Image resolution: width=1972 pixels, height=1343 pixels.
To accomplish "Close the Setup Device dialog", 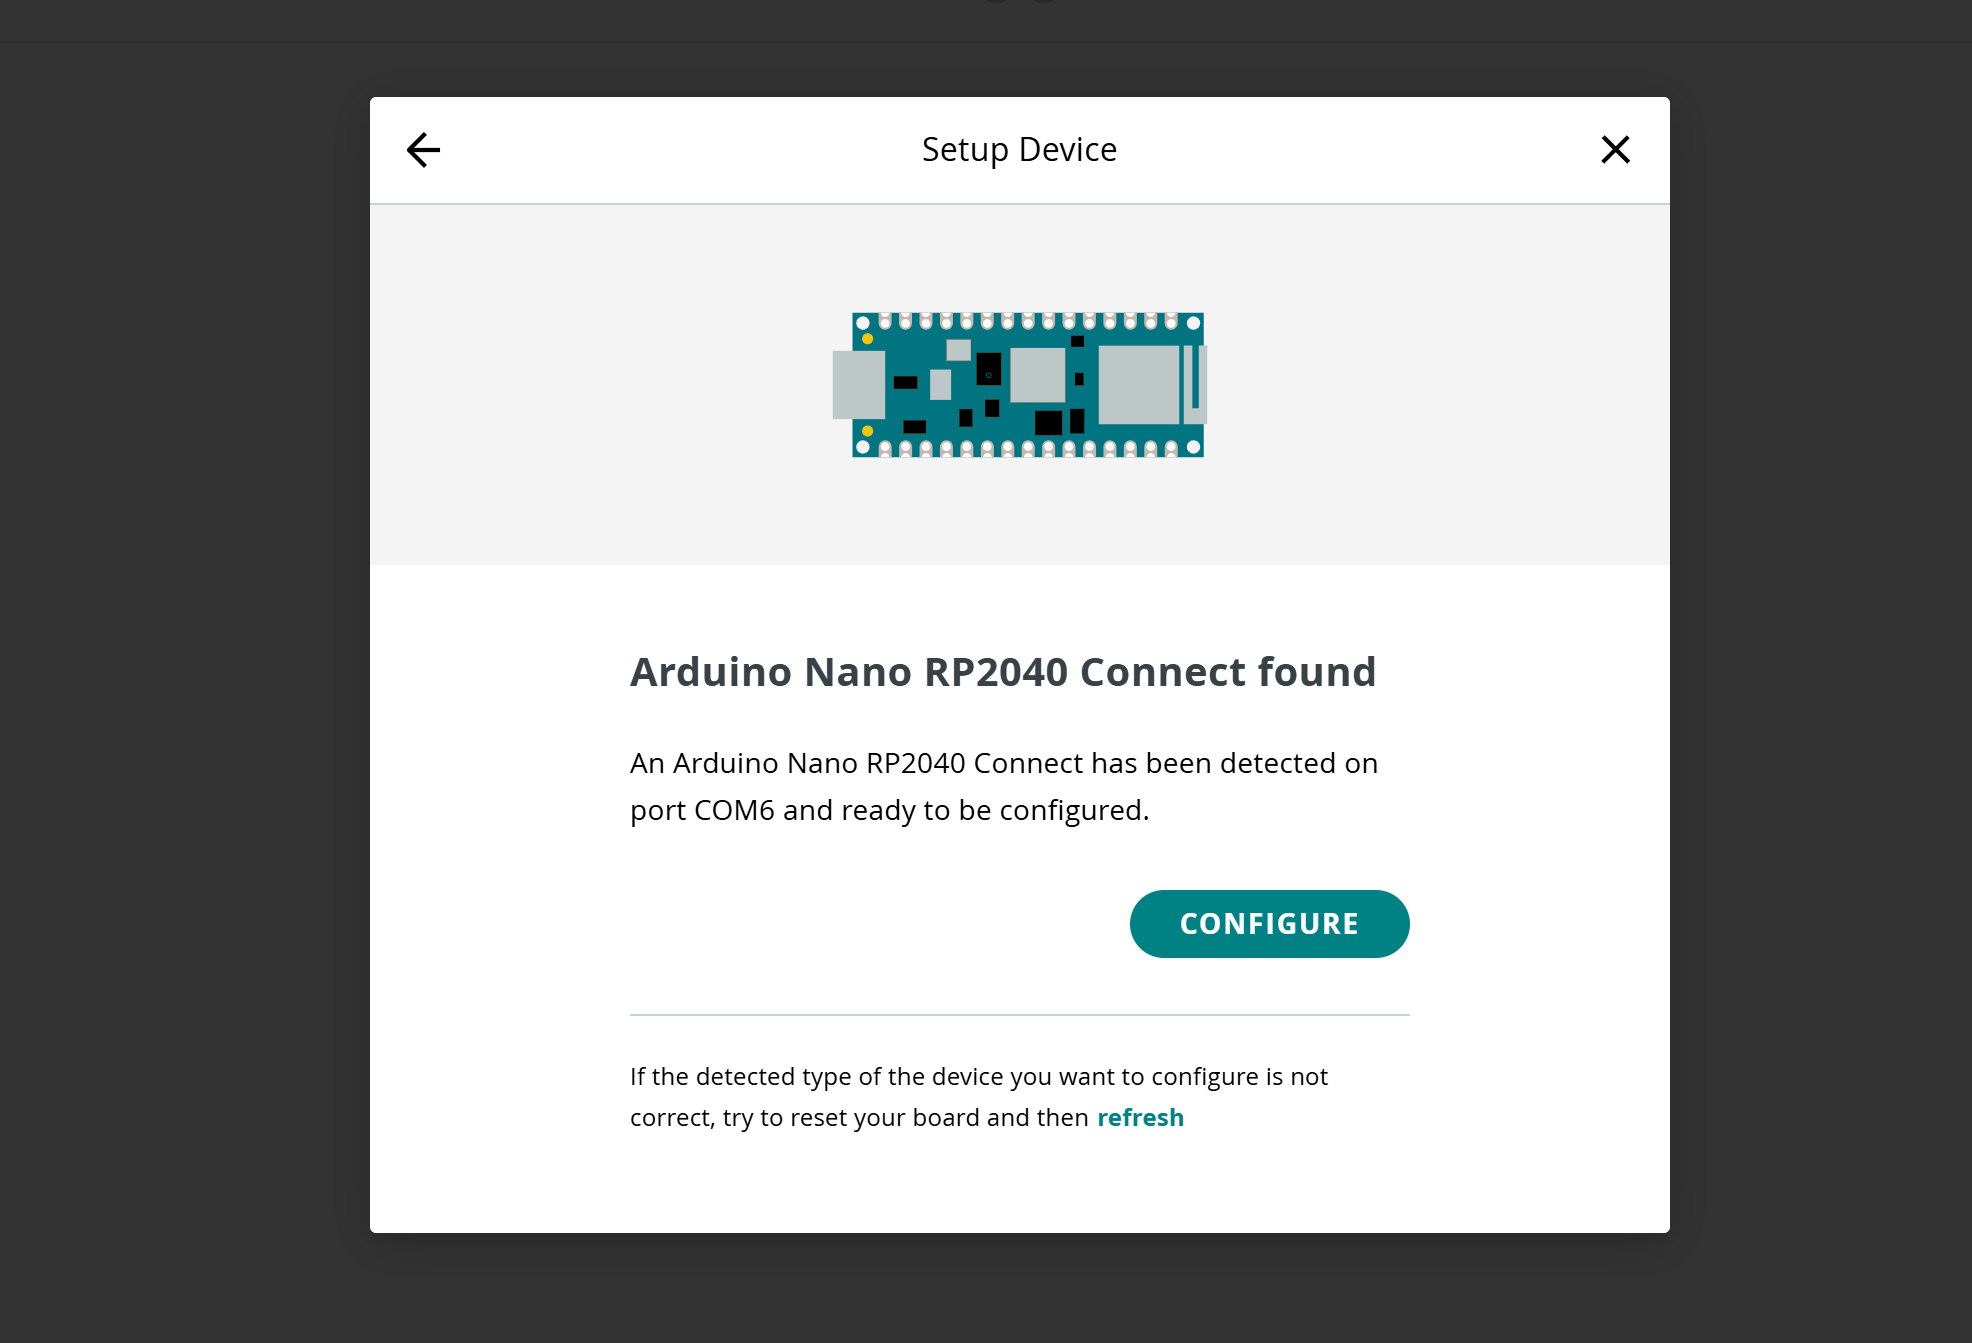I will 1615,150.
